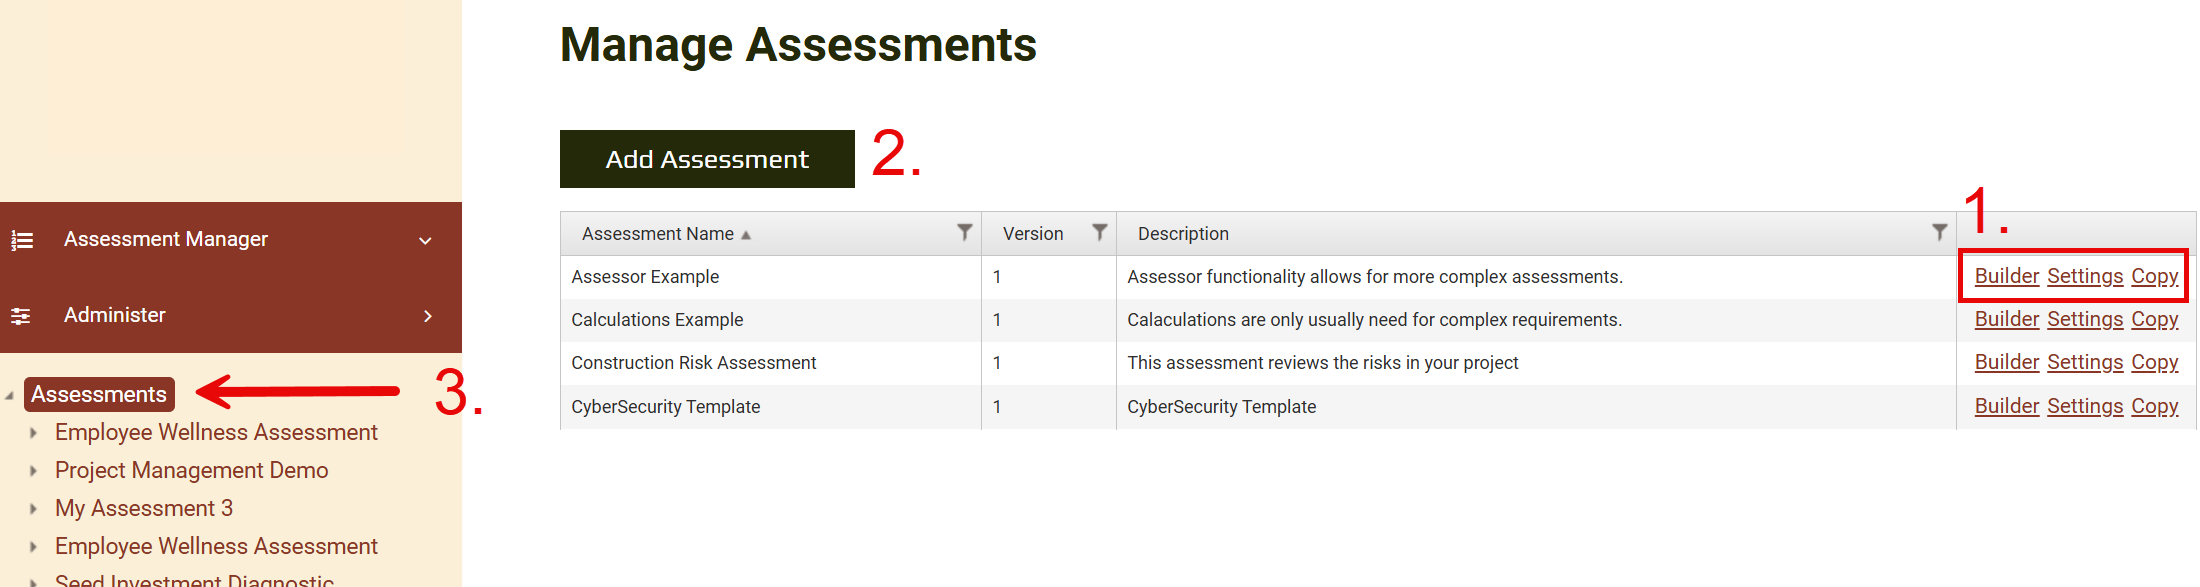Expand the Project Management Demo tree node
2200x587 pixels.
[33, 471]
